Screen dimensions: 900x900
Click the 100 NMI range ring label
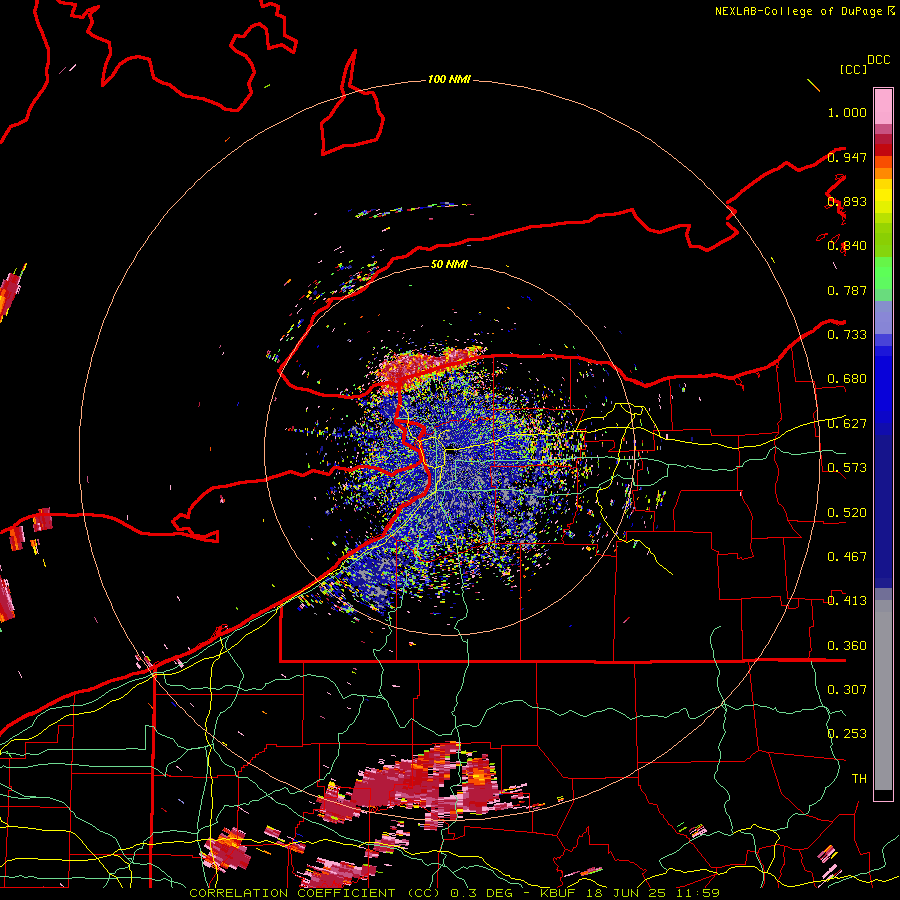point(449,79)
